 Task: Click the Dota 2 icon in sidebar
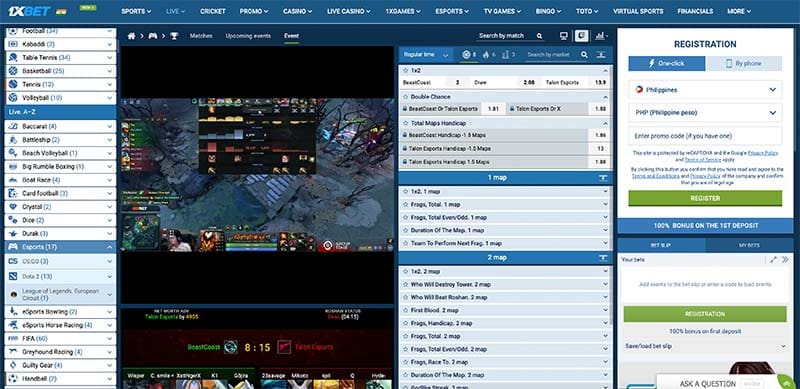tap(13, 276)
